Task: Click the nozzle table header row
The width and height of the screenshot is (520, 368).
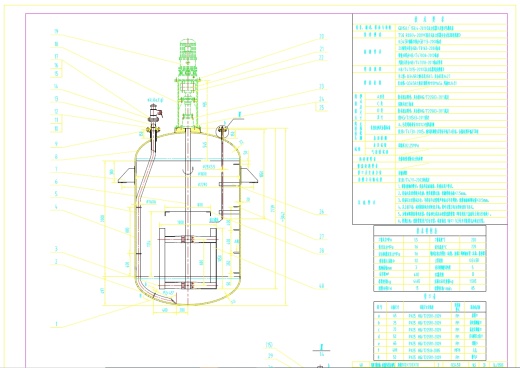Action: (x=430, y=307)
